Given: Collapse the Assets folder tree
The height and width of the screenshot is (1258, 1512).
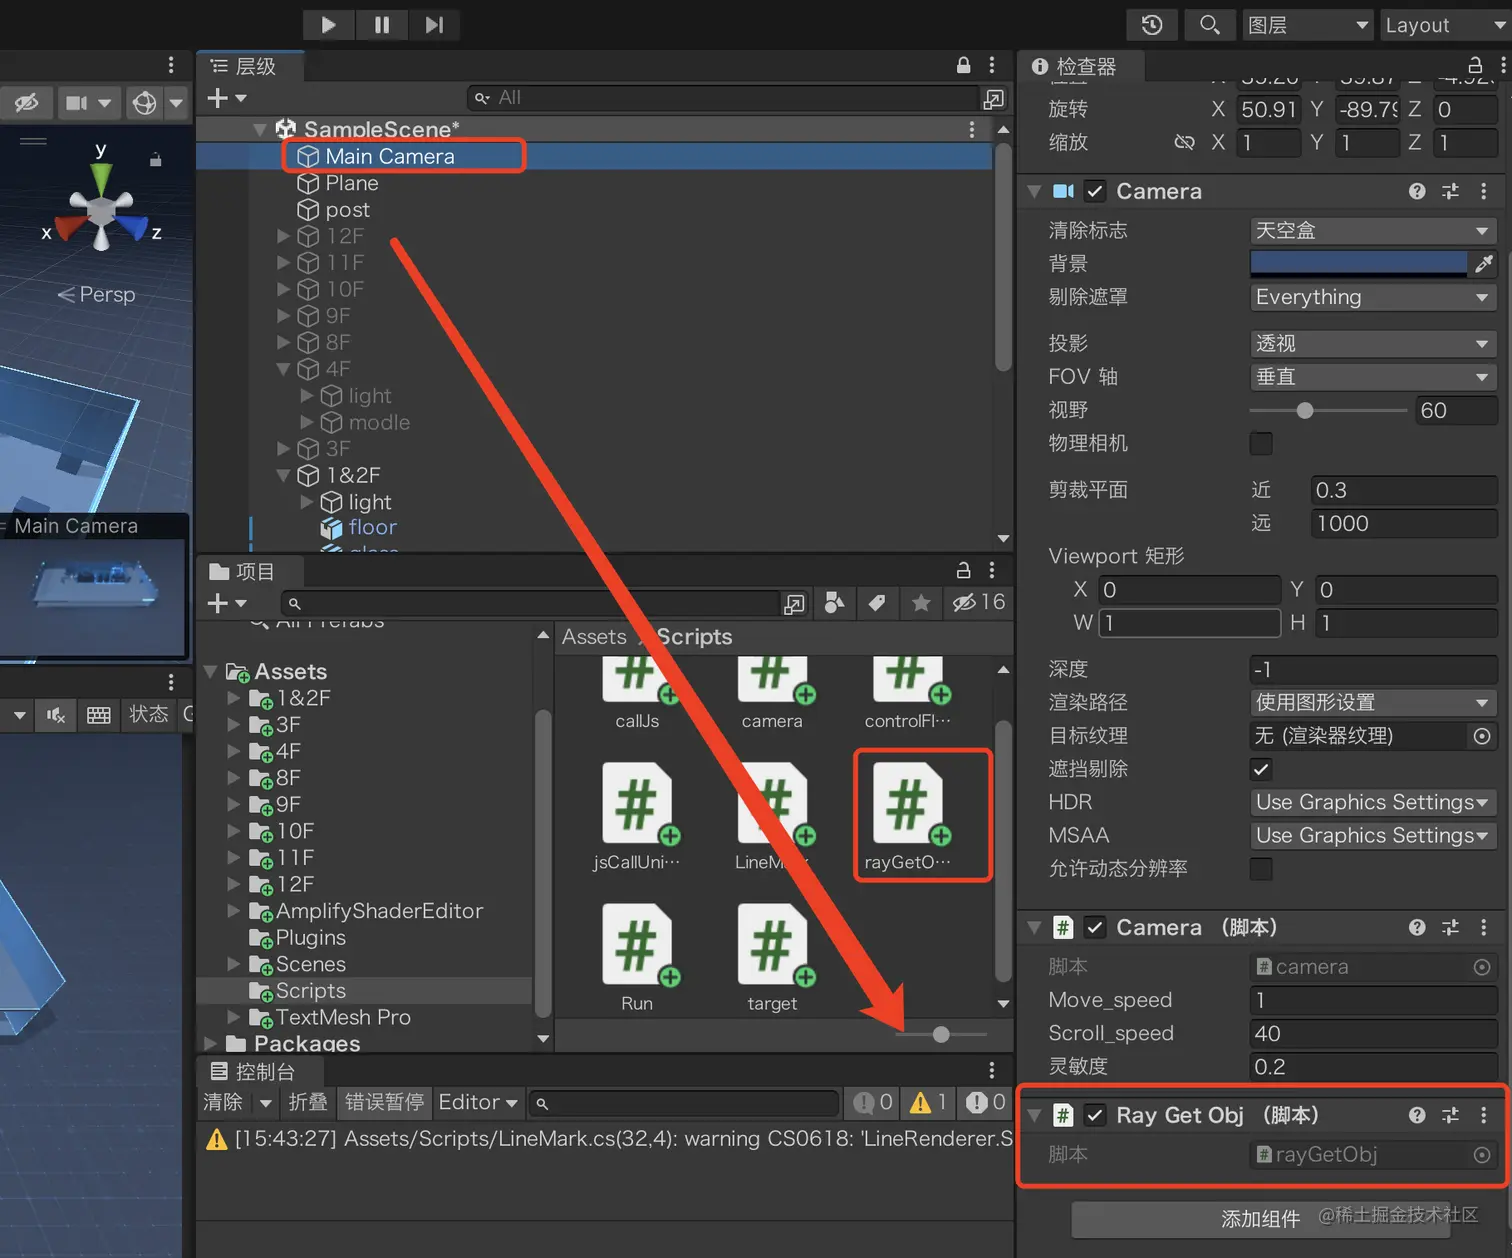Looking at the screenshot, I should click(x=211, y=671).
